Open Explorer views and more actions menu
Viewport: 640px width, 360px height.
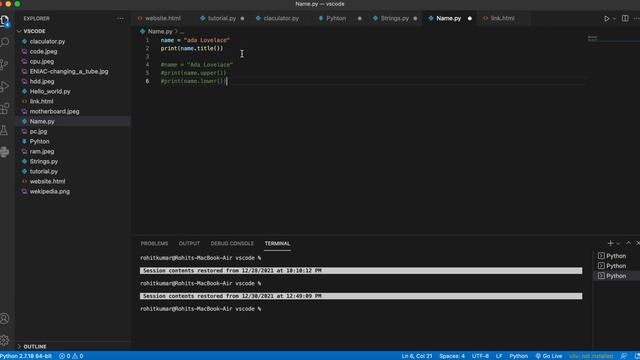pos(120,19)
